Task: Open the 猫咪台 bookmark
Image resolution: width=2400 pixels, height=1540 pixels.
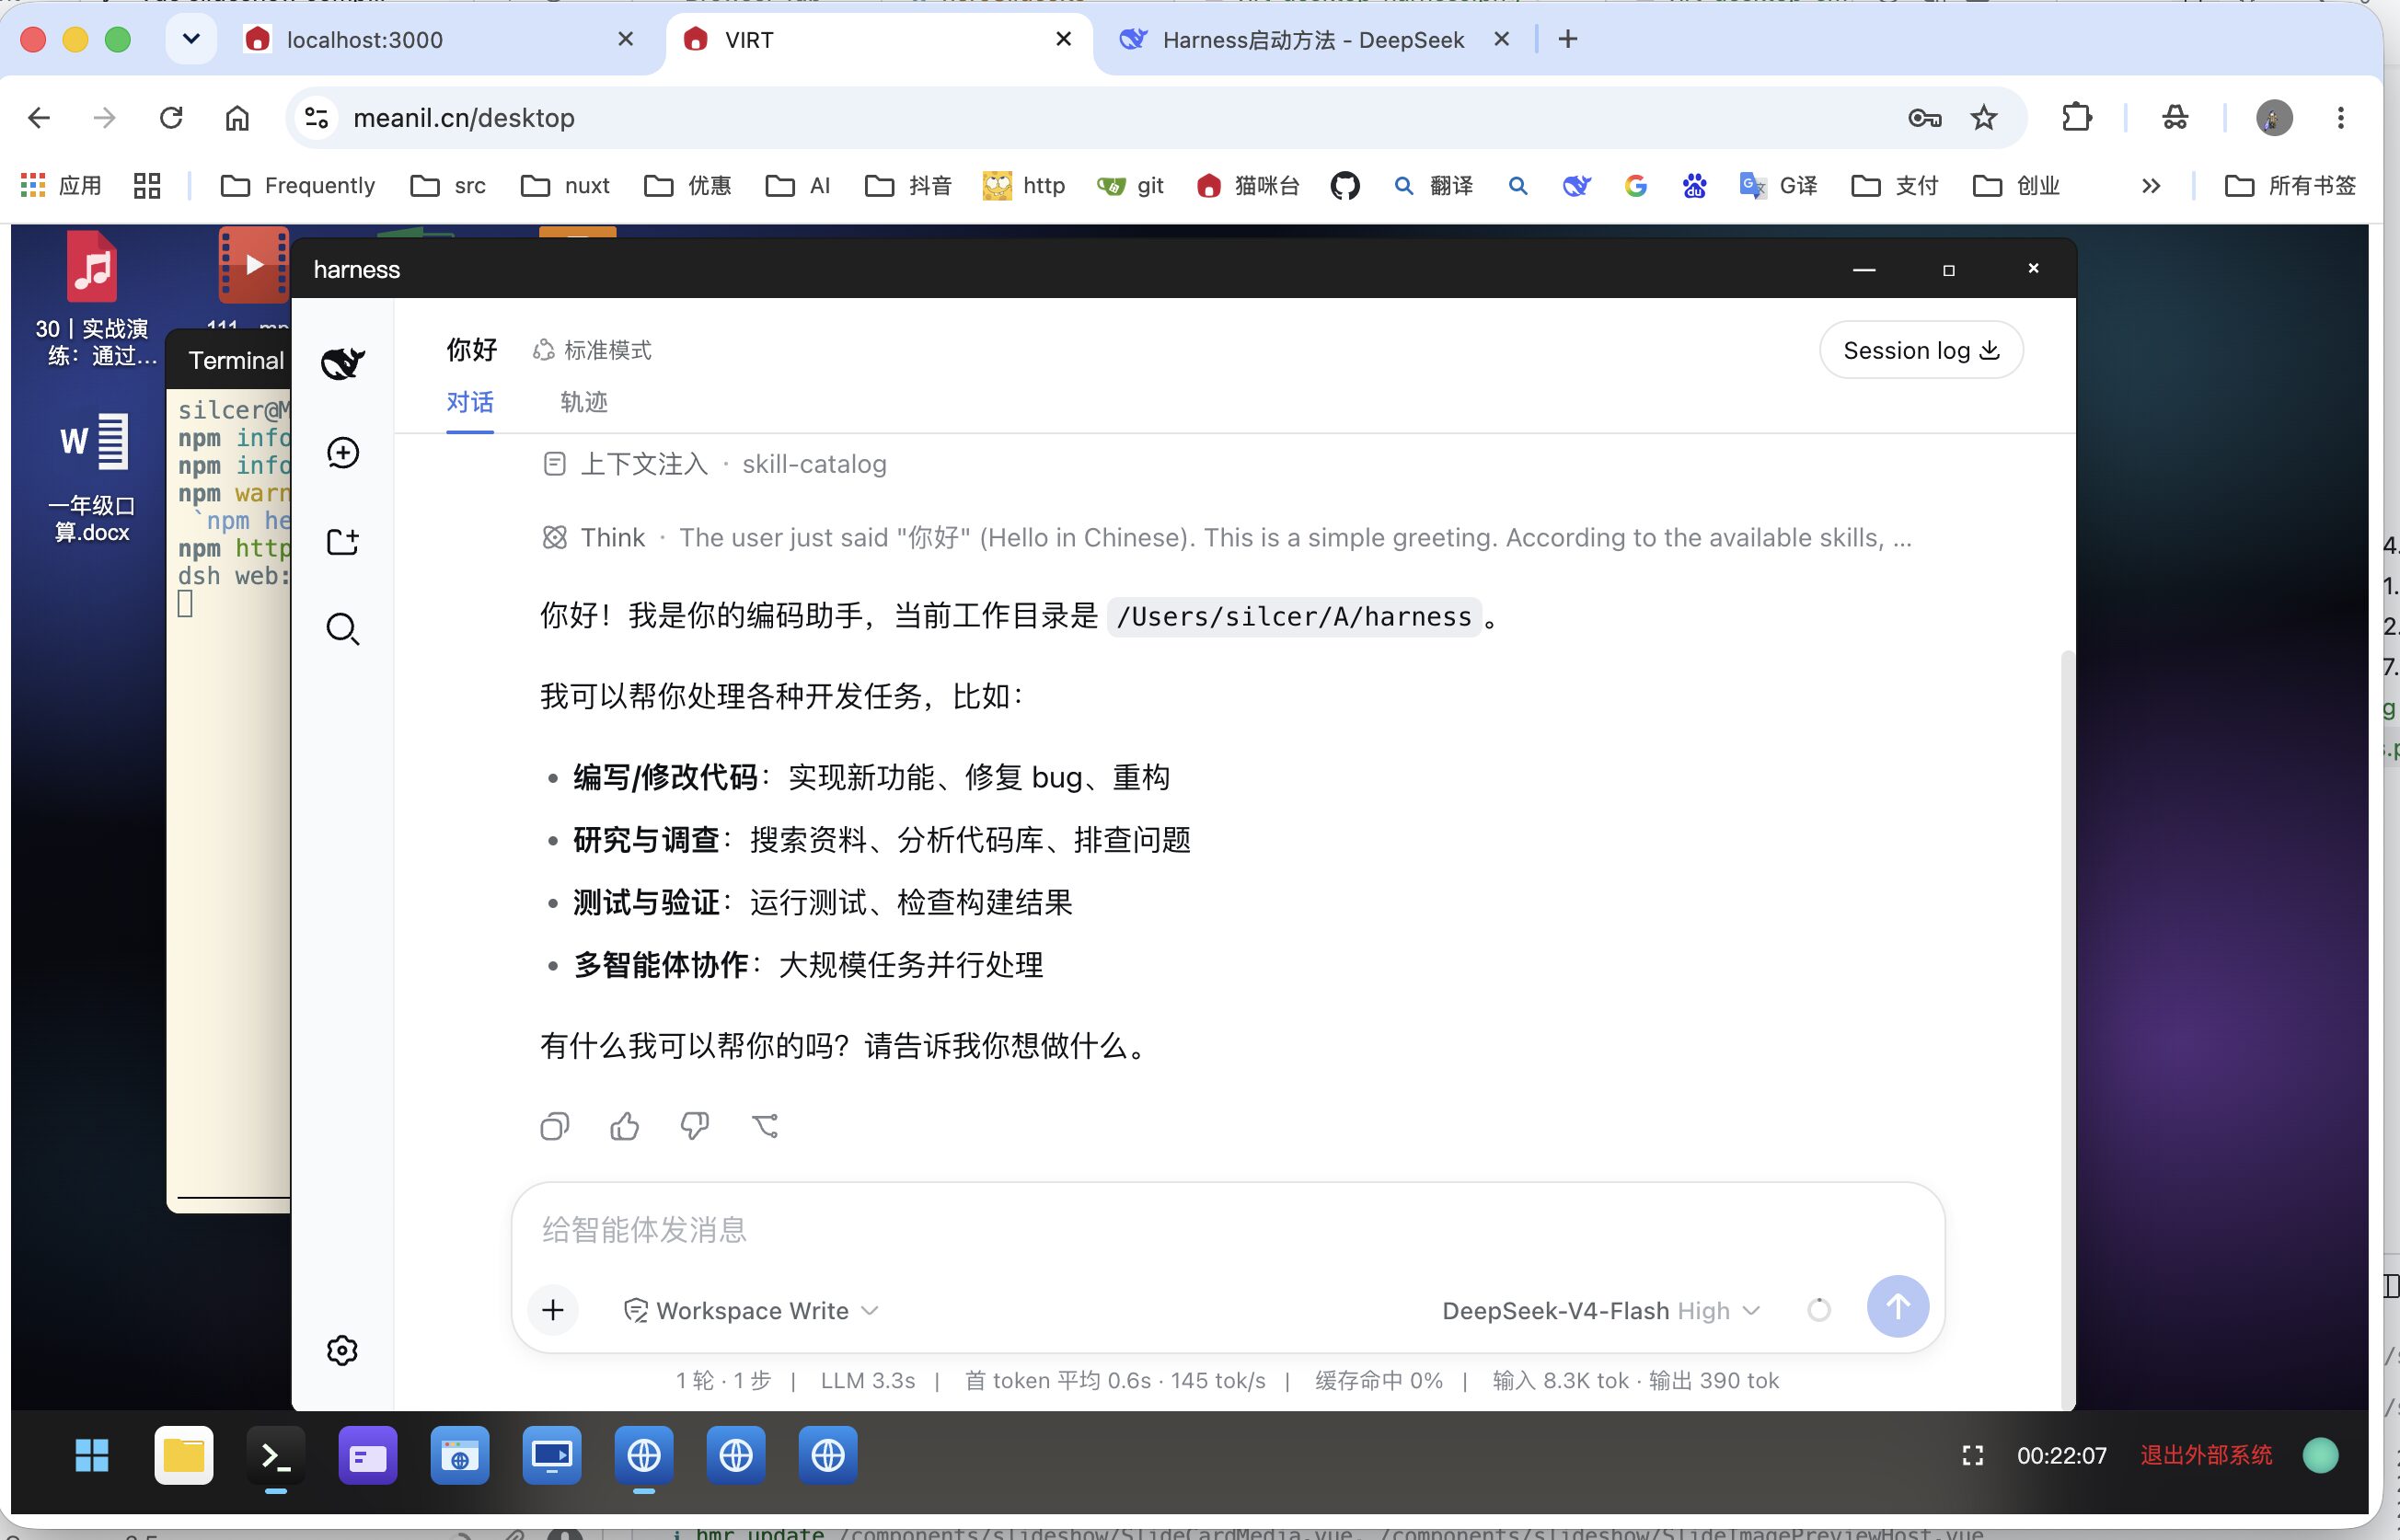Action: pyautogui.click(x=1249, y=185)
